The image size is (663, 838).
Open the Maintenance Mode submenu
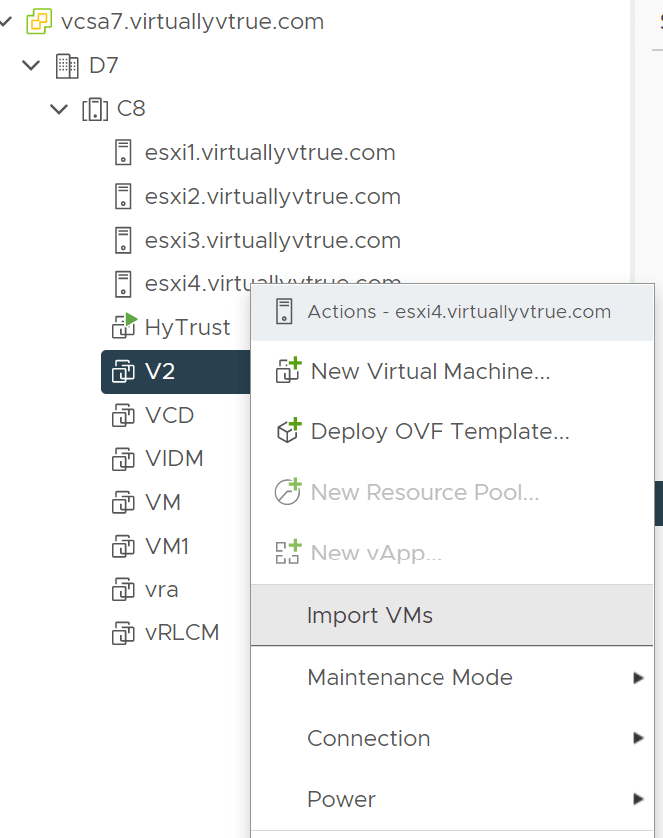click(410, 677)
